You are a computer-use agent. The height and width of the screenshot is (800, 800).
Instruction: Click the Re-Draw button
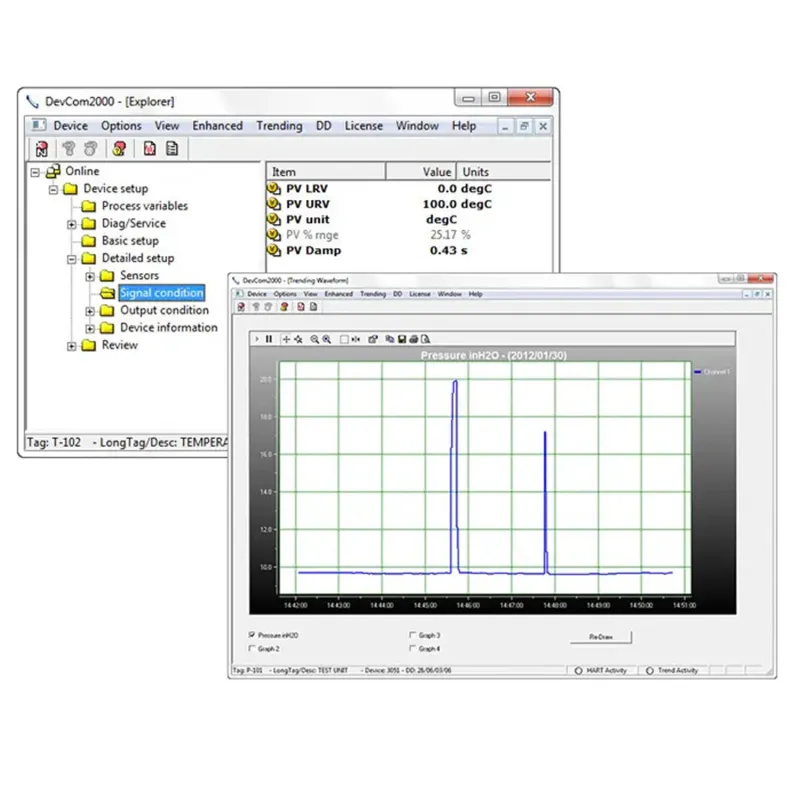click(601, 637)
